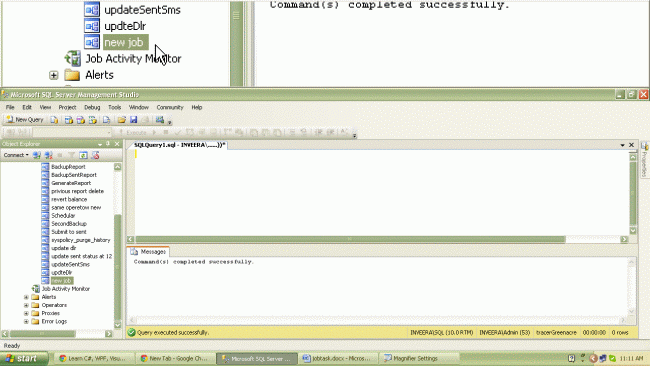
Task: Select the GenerateReport job
Action: coord(71,183)
